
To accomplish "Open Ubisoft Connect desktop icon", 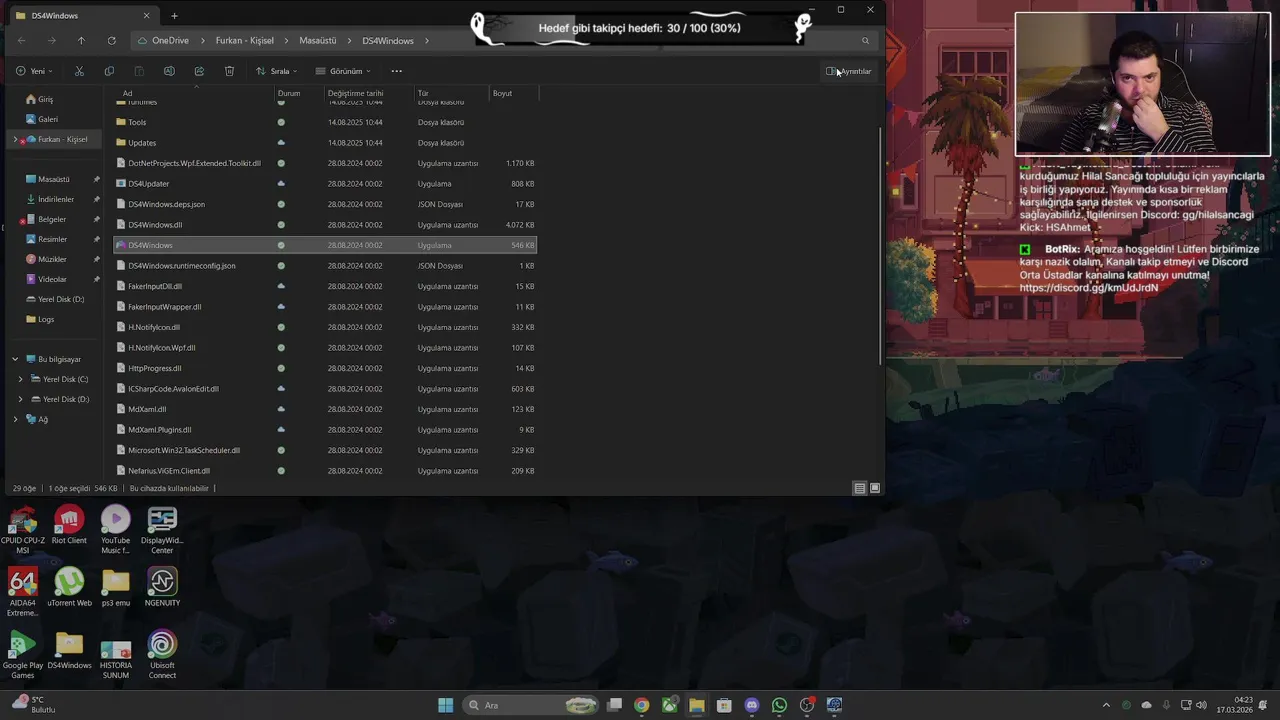I will pyautogui.click(x=162, y=654).
